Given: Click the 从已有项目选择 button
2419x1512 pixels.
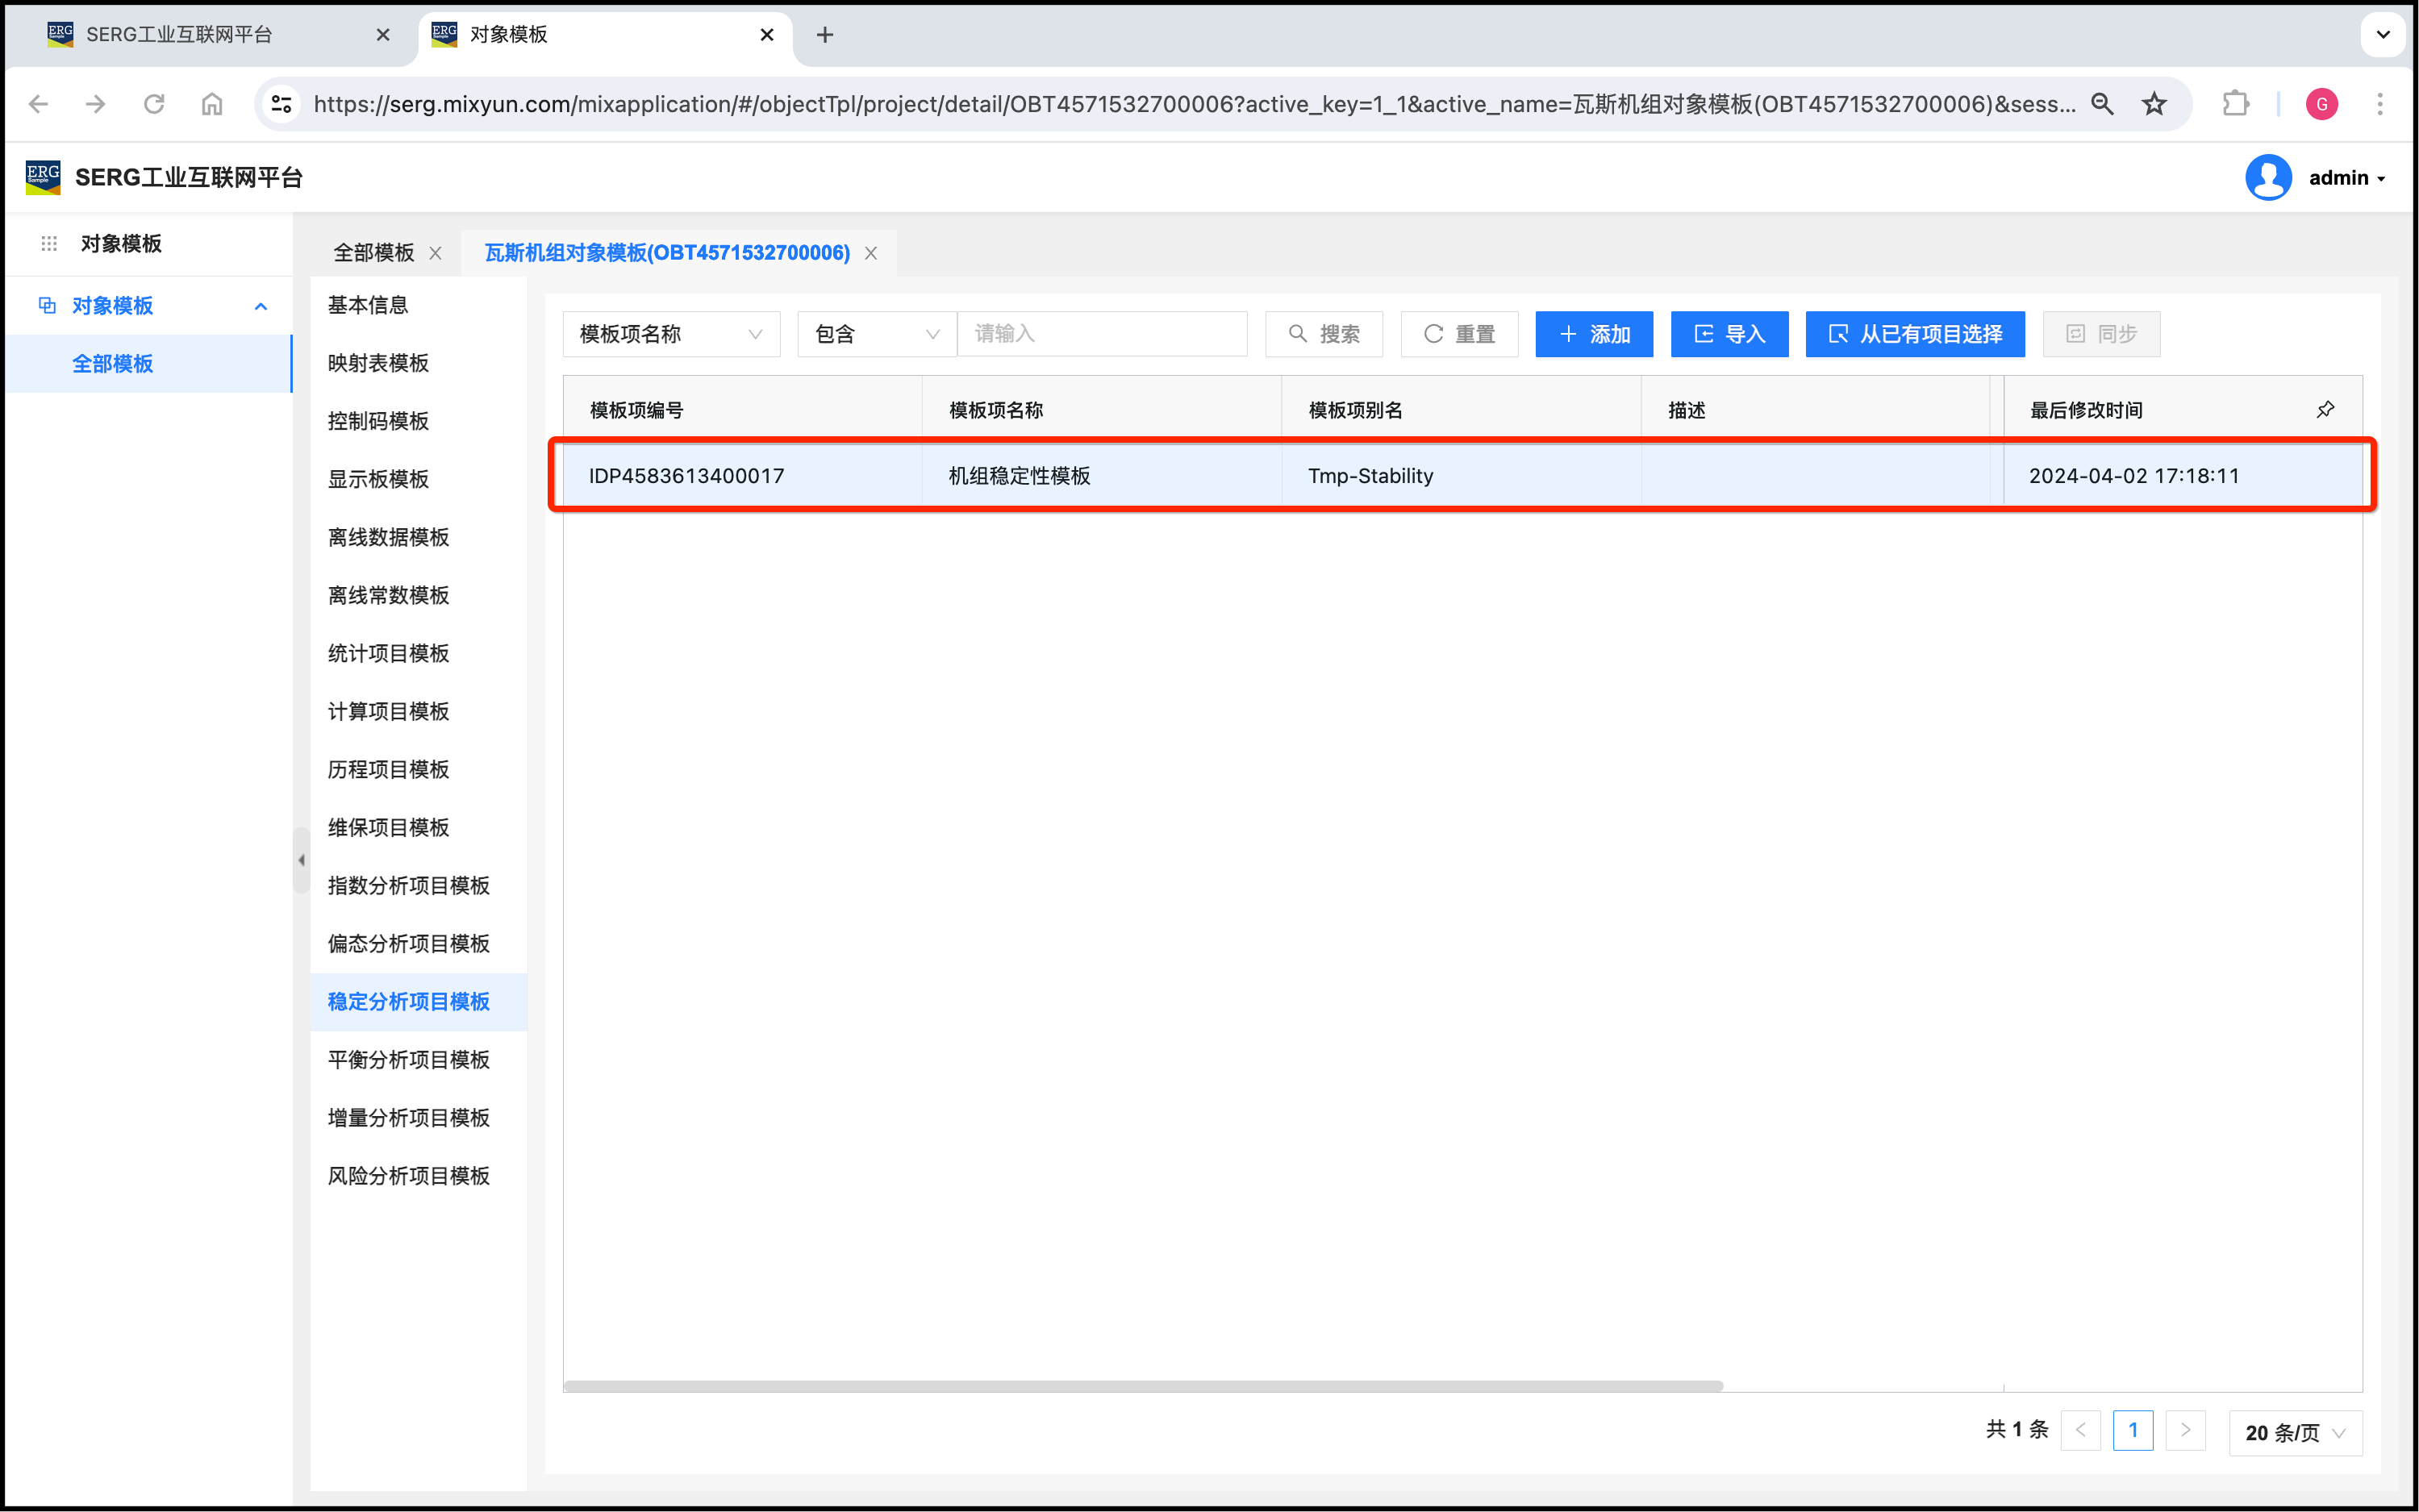Looking at the screenshot, I should click(x=1914, y=334).
